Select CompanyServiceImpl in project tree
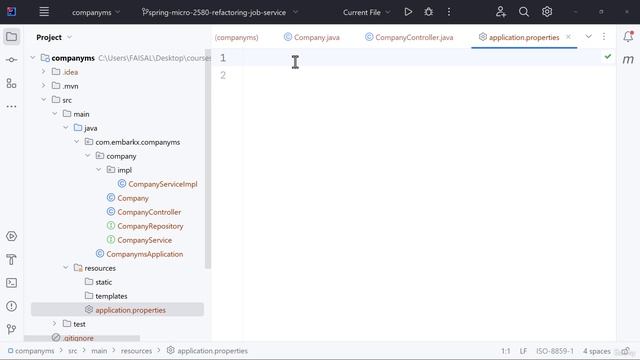Viewport: 640px width, 360px height. point(163,184)
